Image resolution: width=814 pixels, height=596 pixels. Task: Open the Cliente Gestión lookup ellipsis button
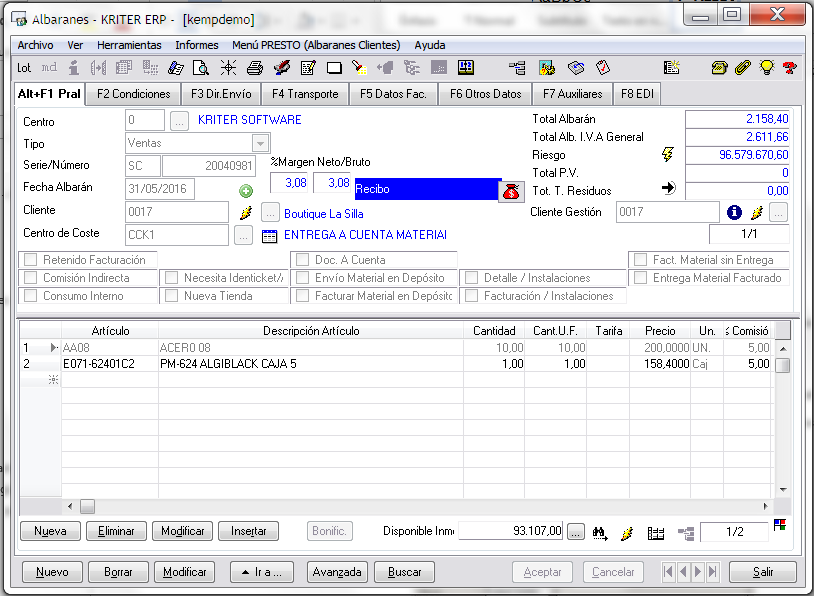coord(779,212)
